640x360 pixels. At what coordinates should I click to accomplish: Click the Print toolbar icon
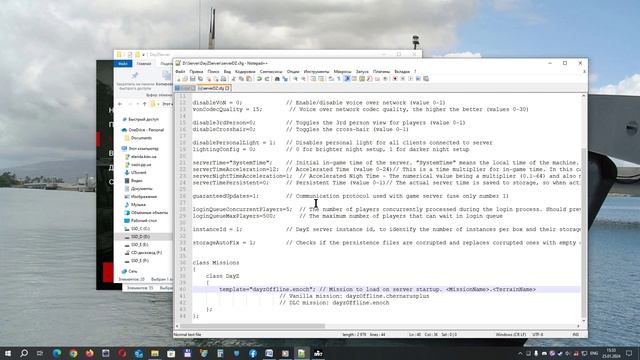(x=223, y=79)
